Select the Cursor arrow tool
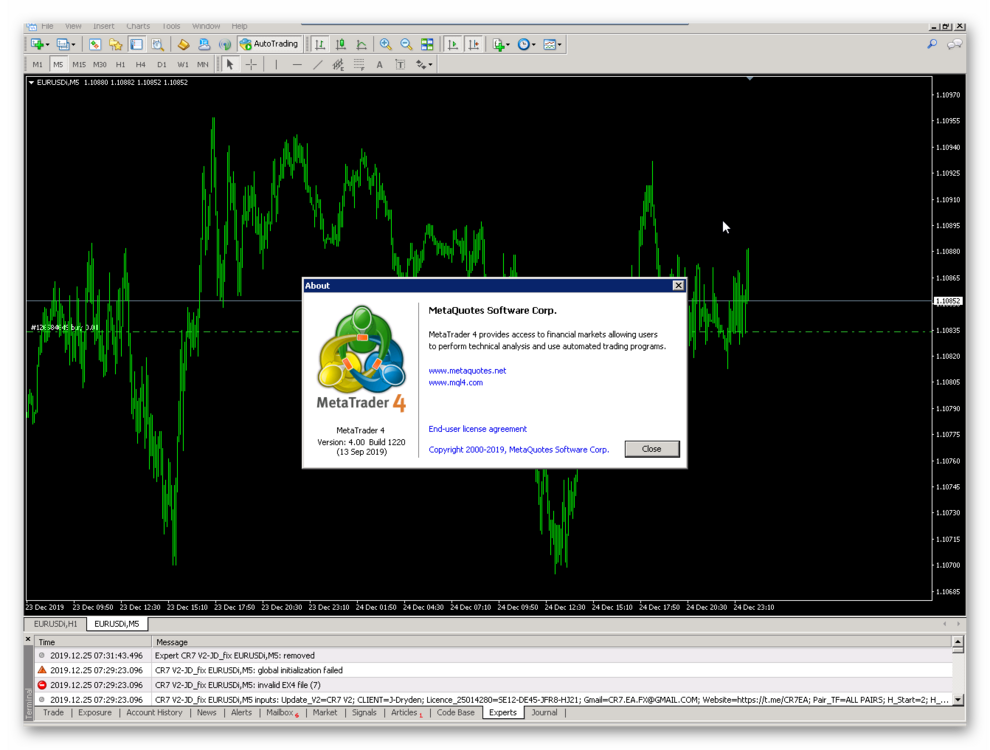 click(230, 64)
